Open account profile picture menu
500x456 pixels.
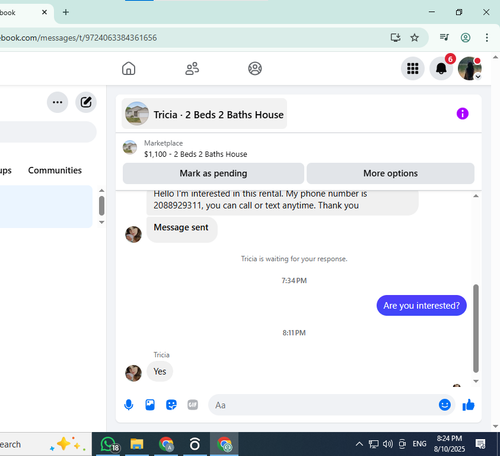coord(470,69)
